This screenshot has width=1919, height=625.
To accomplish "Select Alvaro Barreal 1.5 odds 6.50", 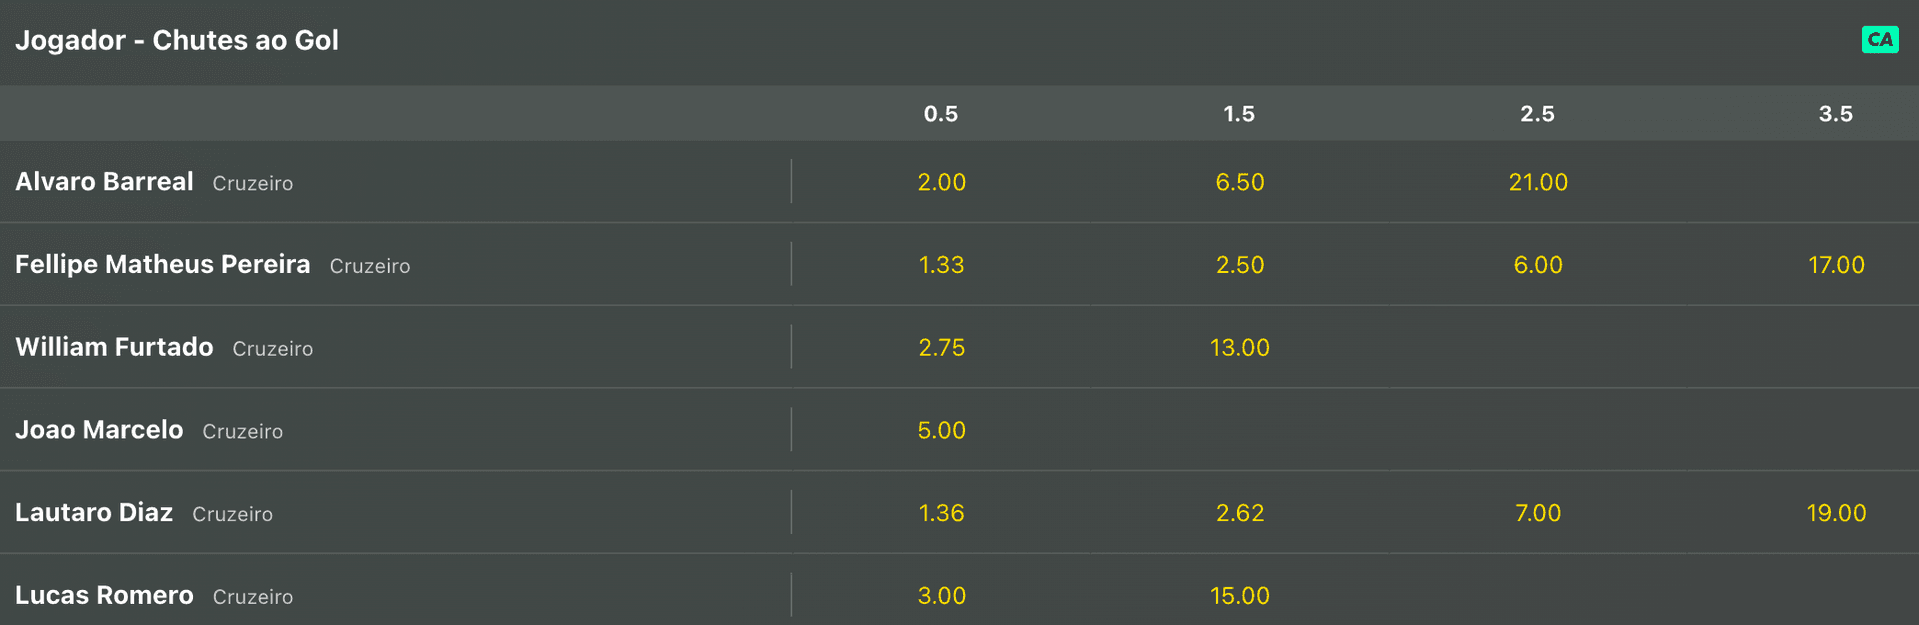I will 1240,182.
